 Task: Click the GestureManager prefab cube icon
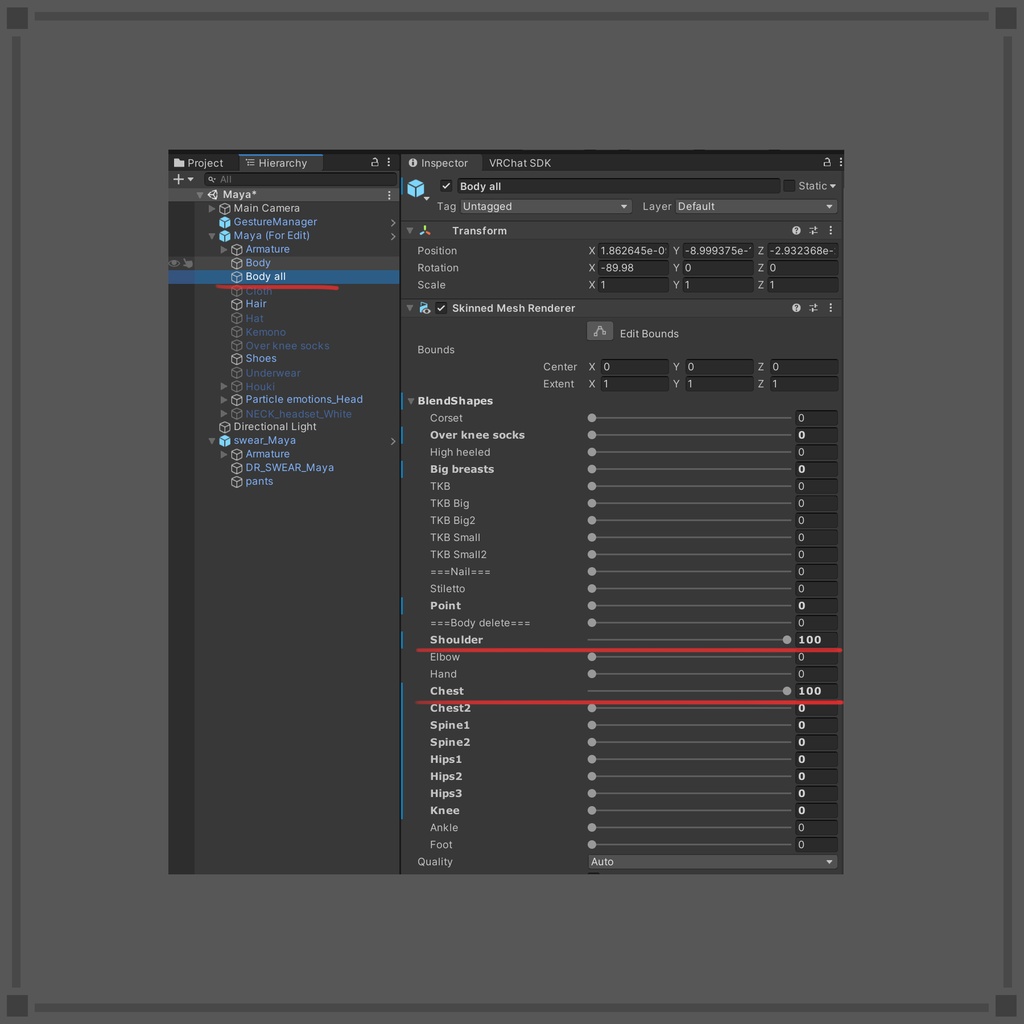tap(225, 222)
